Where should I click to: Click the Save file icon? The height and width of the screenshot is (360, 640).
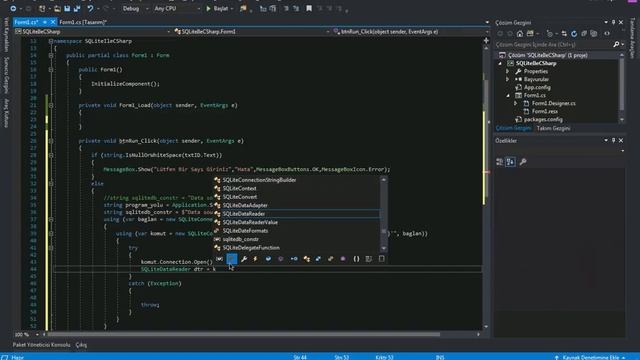[67, 9]
